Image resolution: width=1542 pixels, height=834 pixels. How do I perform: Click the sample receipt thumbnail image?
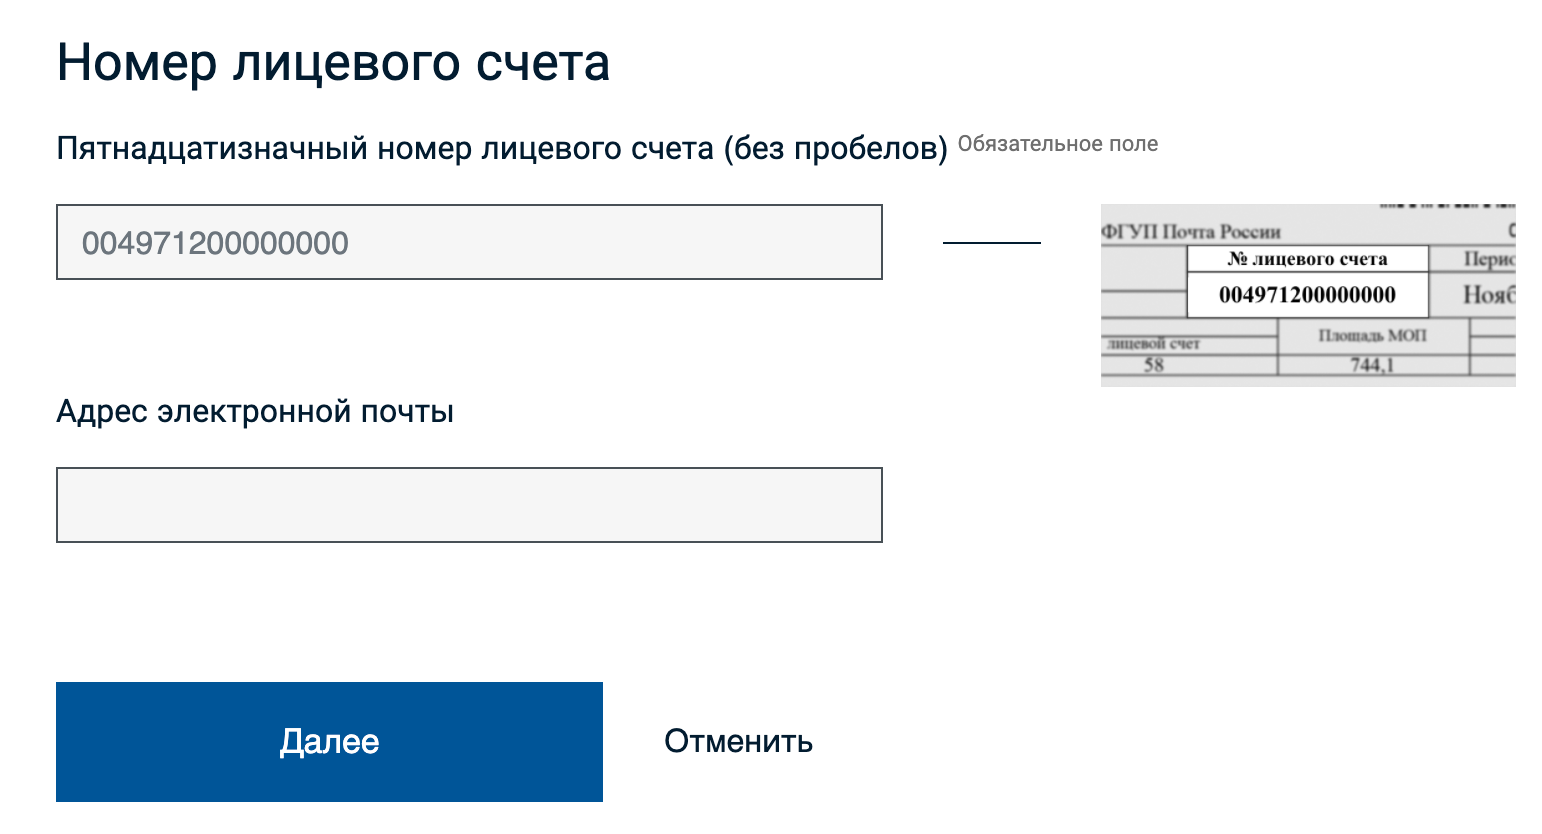[1308, 295]
